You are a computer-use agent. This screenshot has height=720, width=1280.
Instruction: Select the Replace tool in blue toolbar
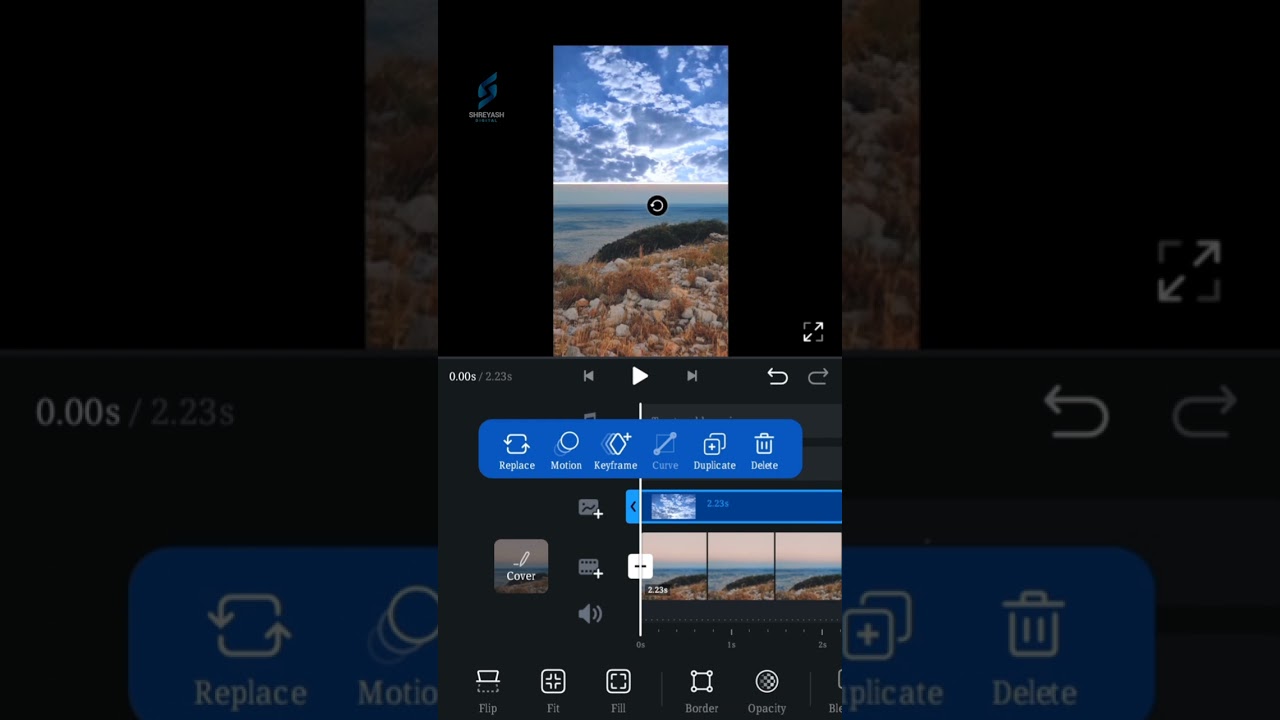pyautogui.click(x=516, y=452)
